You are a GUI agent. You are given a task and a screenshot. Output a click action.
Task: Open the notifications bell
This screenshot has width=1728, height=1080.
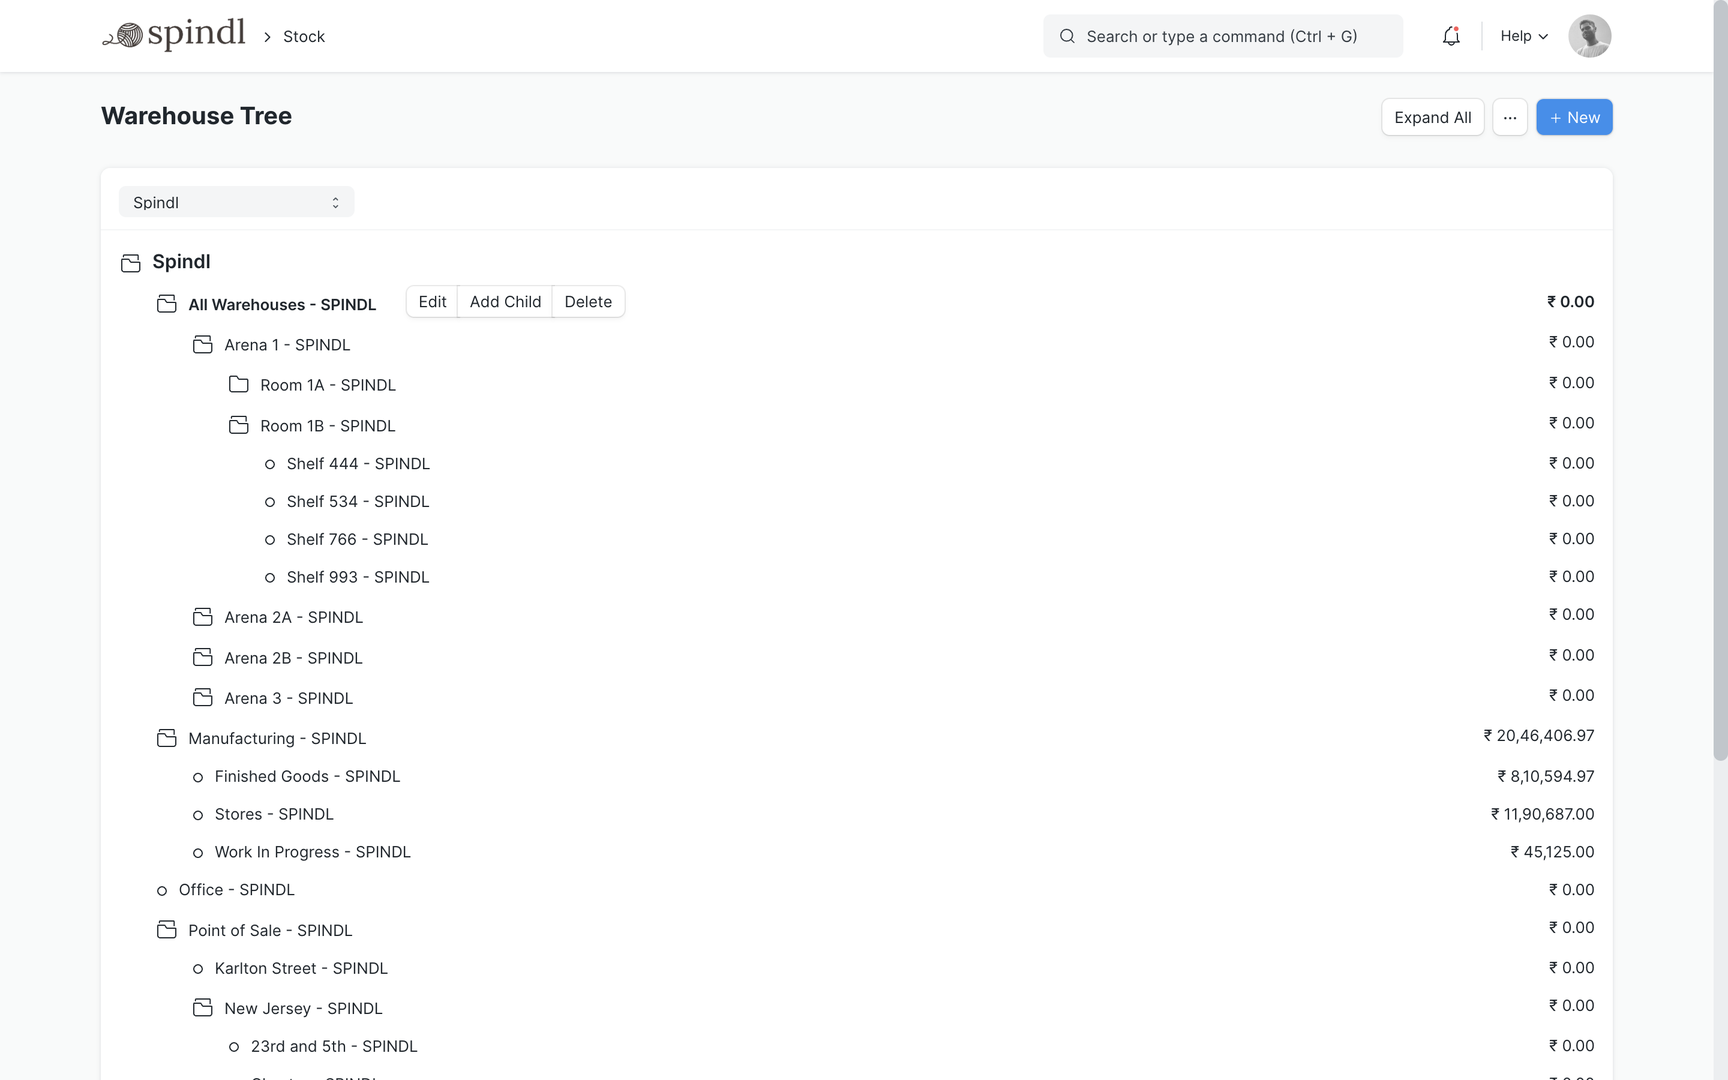point(1450,36)
